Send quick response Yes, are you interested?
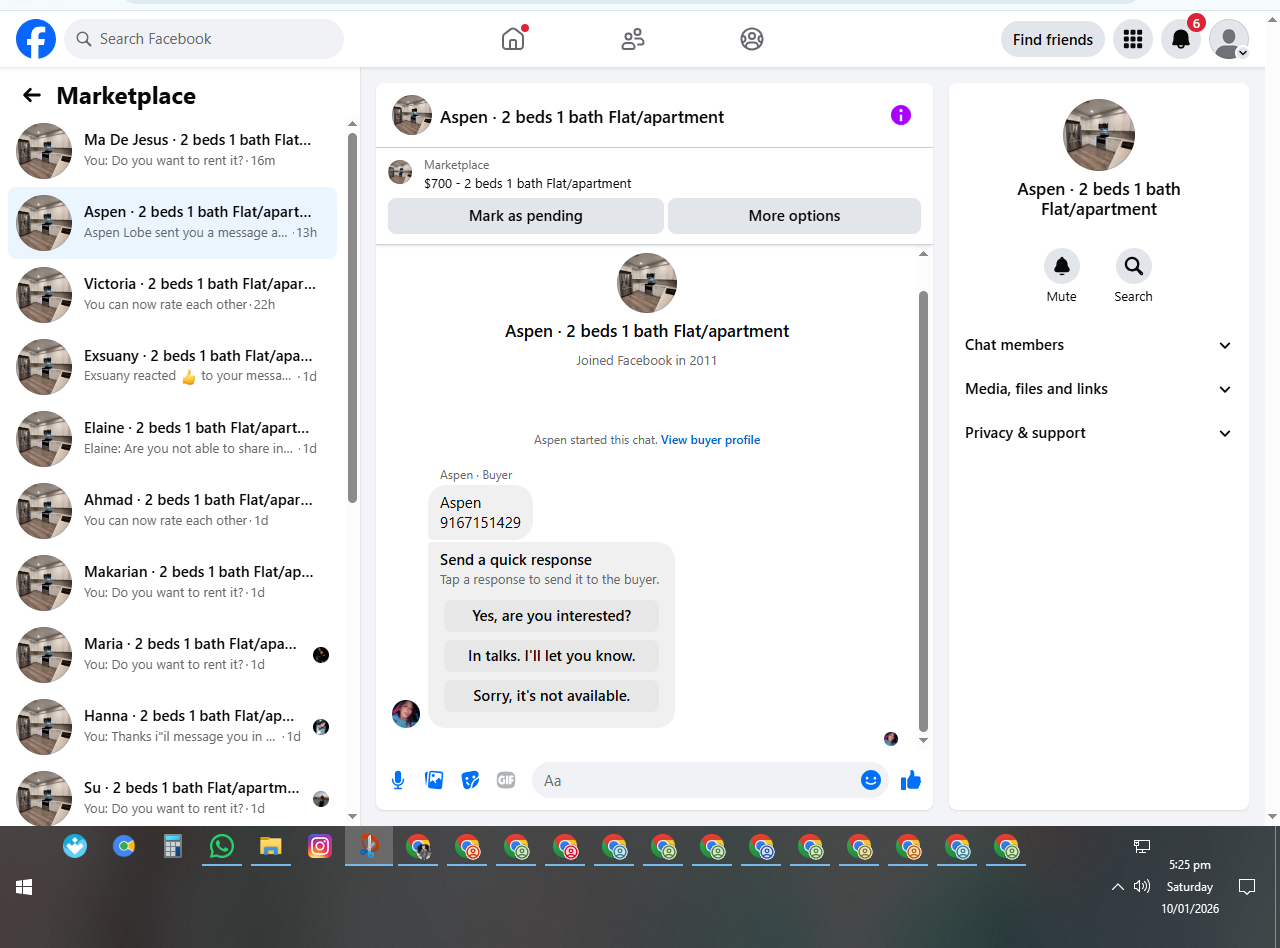This screenshot has height=948, width=1280. coord(552,616)
